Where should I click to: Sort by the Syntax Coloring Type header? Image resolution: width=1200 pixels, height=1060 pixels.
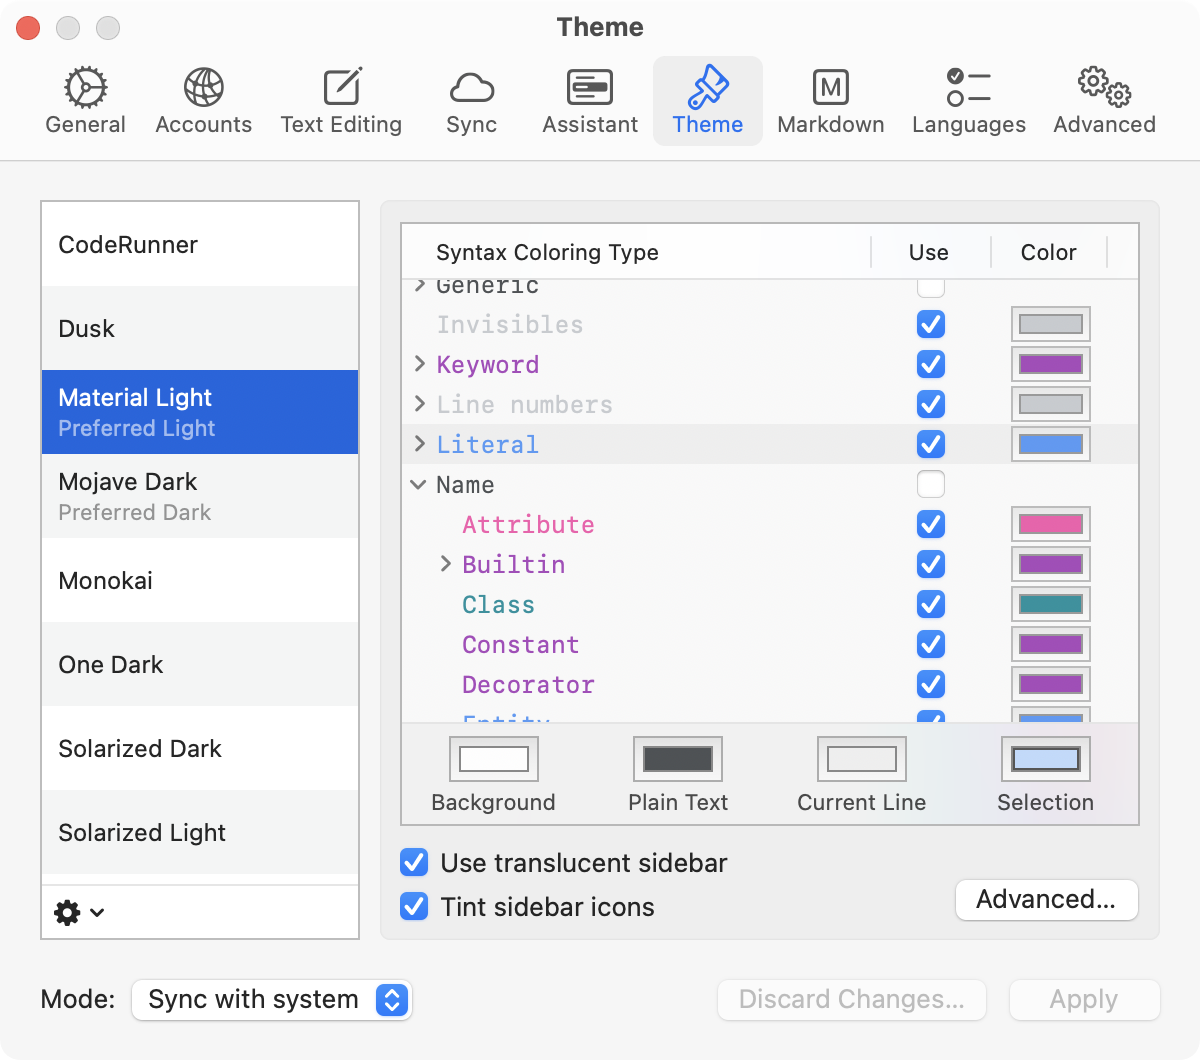(x=547, y=252)
